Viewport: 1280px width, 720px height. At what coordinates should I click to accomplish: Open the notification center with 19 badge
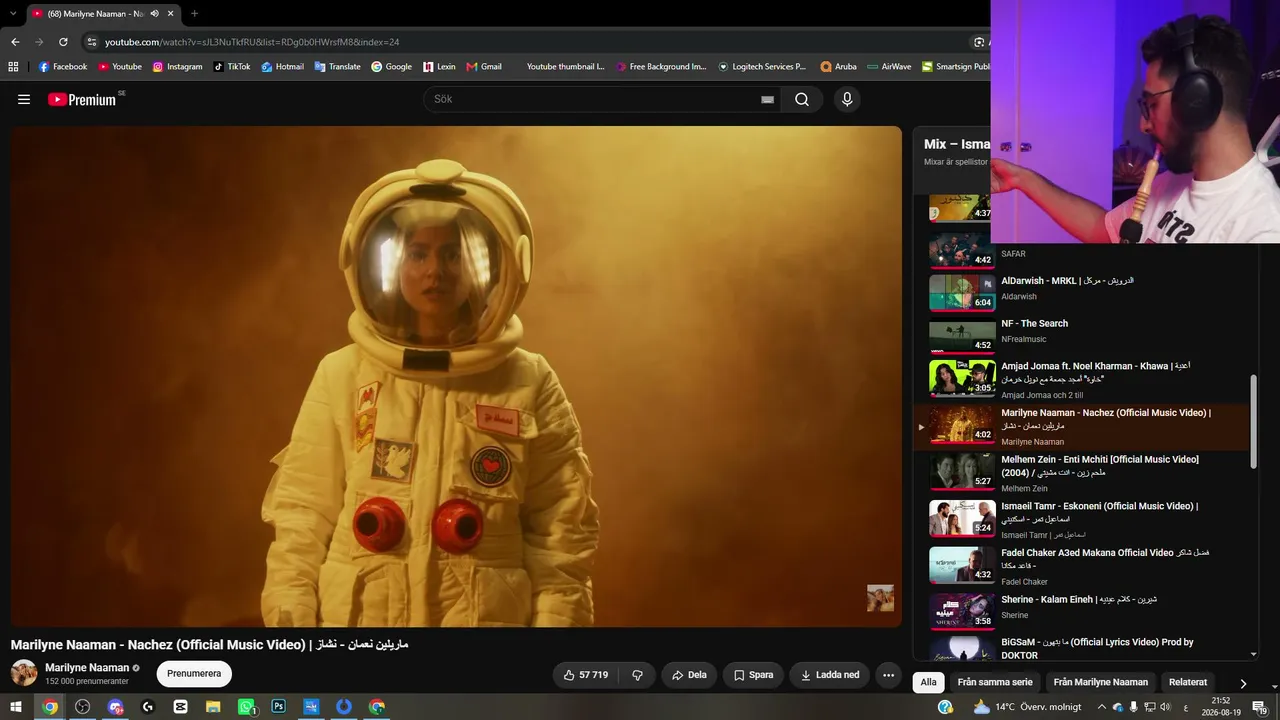(1258, 707)
